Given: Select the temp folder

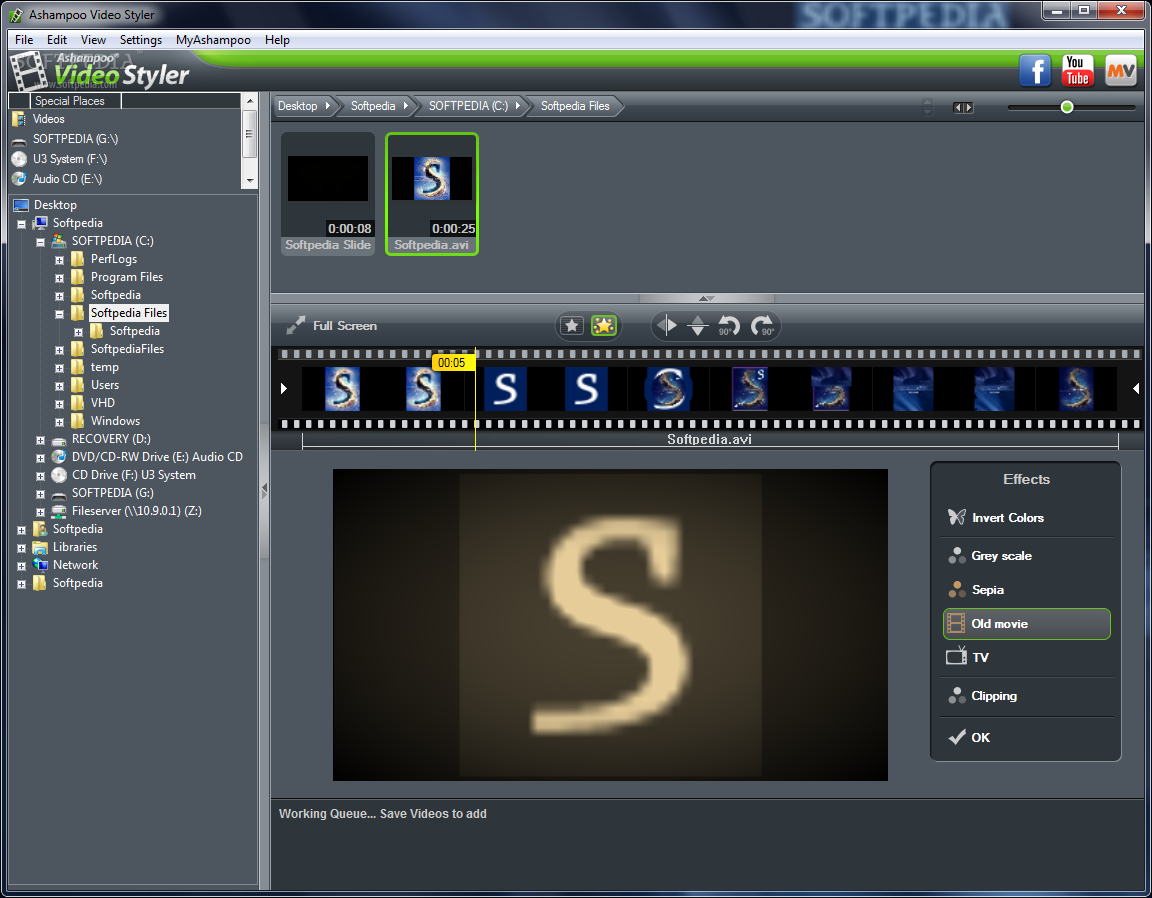Looking at the screenshot, I should click(104, 367).
